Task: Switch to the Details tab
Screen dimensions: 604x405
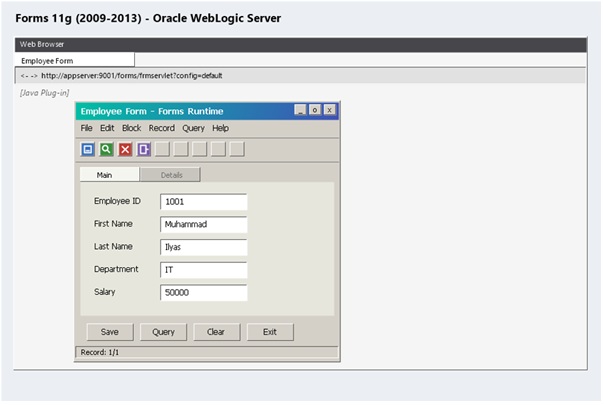Action: coord(170,175)
